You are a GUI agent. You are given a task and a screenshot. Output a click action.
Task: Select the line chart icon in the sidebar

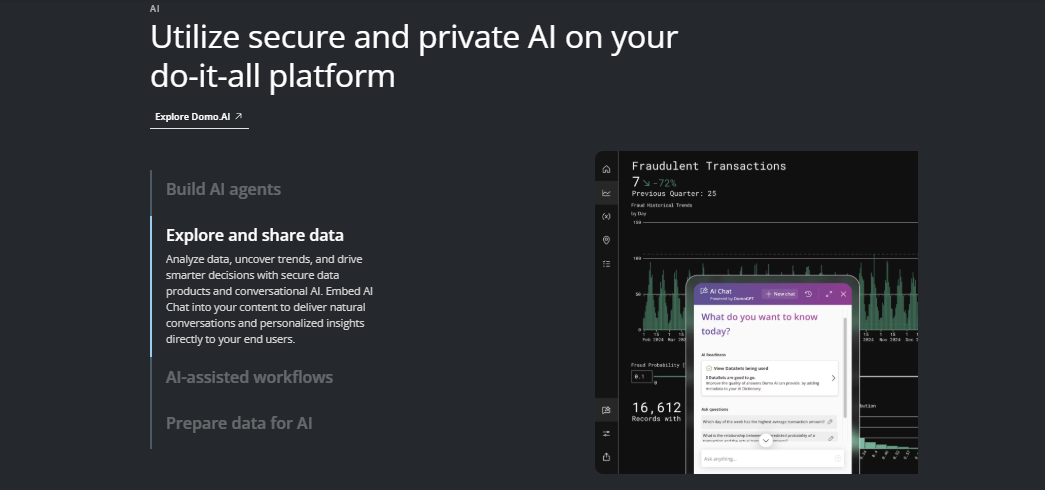click(606, 193)
